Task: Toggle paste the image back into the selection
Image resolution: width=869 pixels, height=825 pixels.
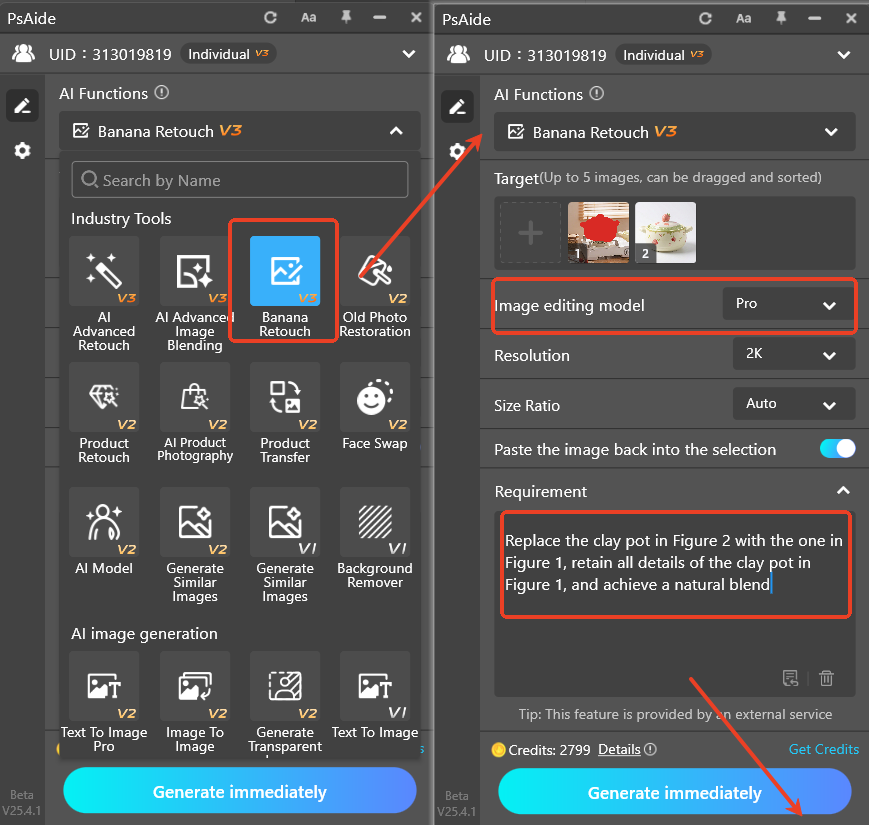Action: pos(836,449)
